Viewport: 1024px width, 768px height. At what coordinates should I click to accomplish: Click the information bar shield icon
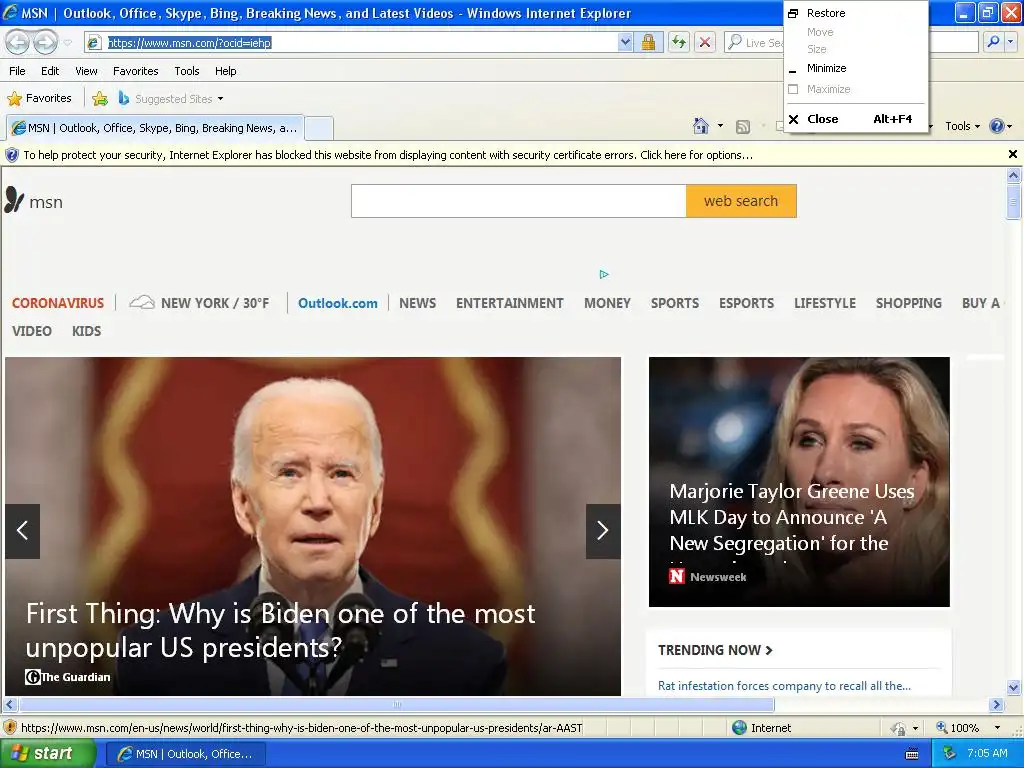[12, 155]
